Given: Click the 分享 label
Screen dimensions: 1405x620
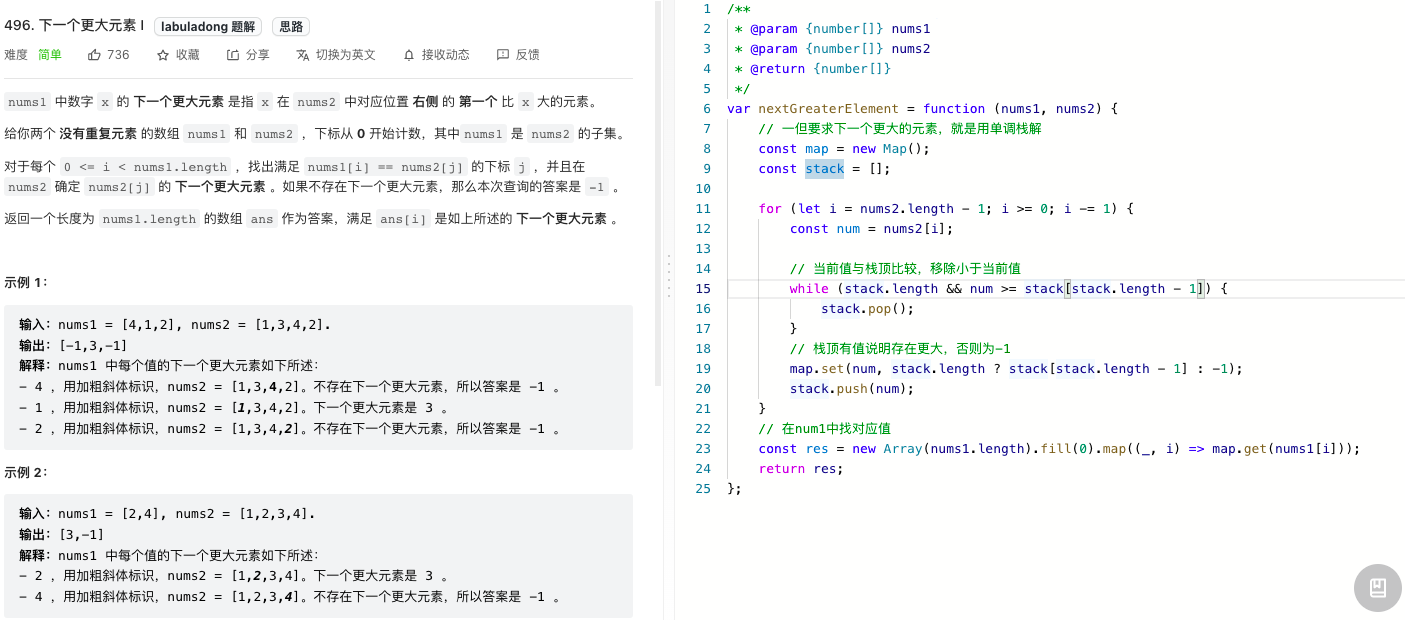Looking at the screenshot, I should pos(258,55).
